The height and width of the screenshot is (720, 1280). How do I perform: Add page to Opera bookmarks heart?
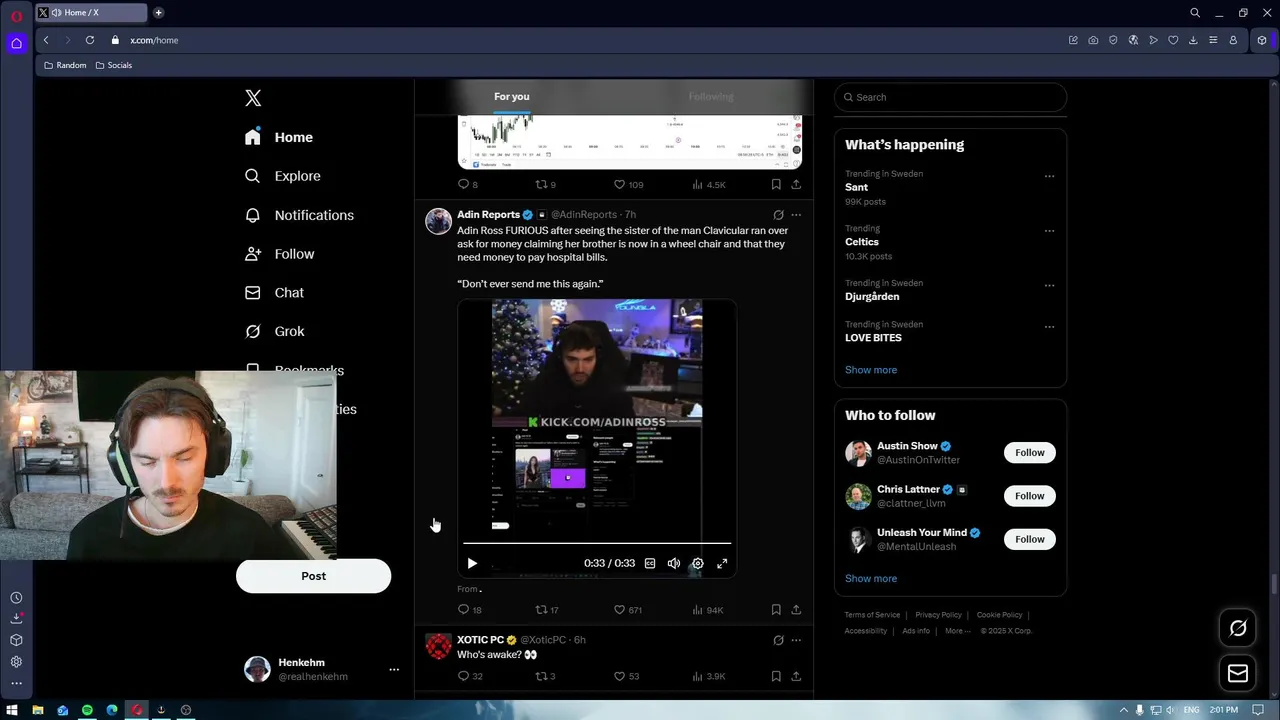point(1173,40)
